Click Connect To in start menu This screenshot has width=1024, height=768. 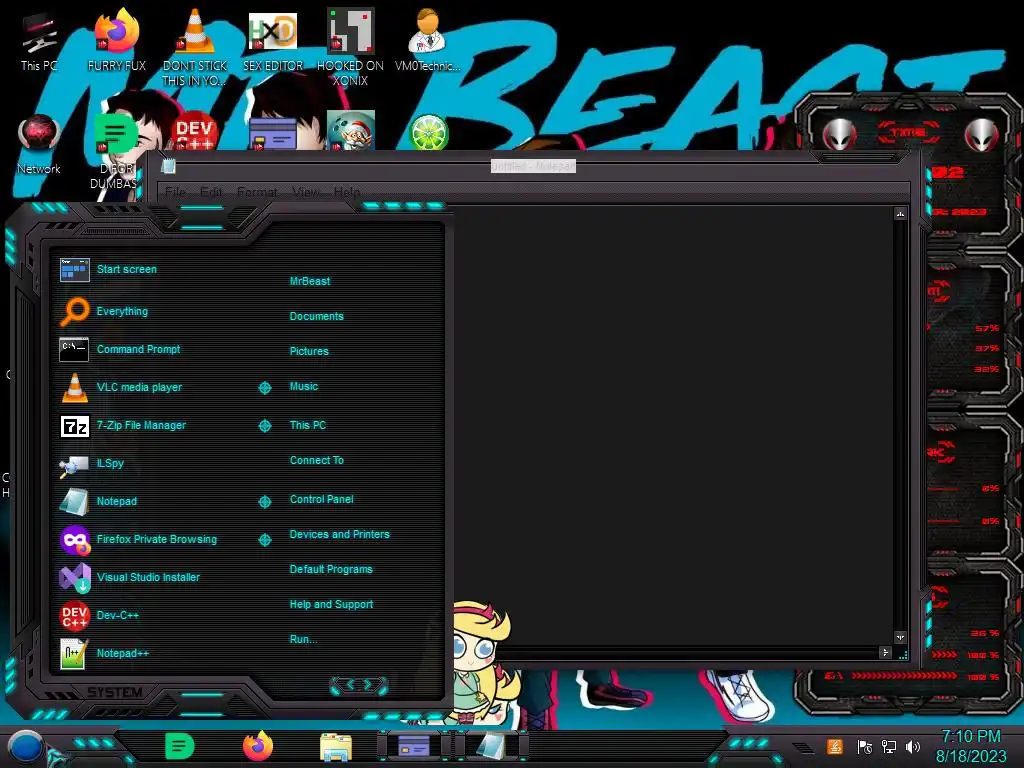[x=317, y=460]
